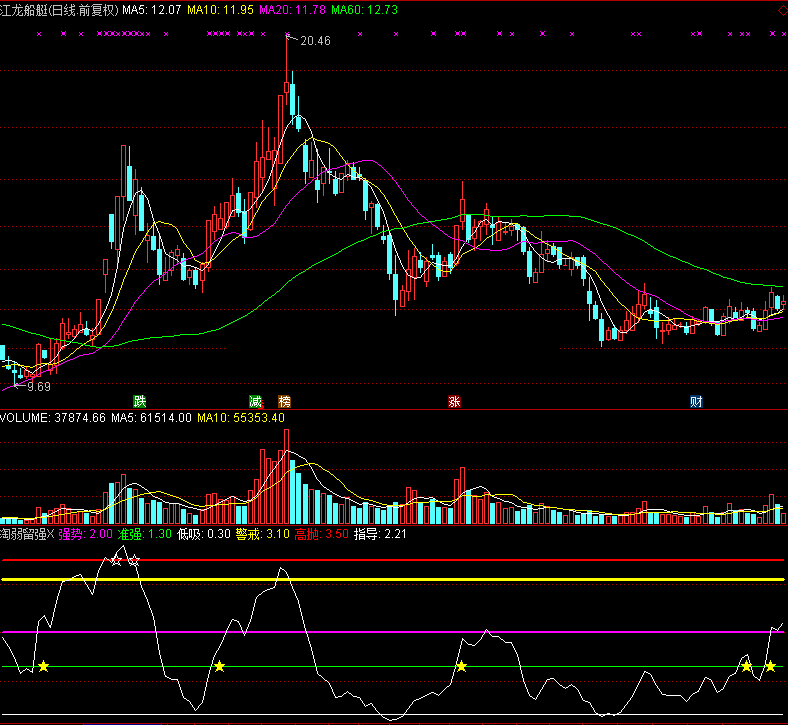788x725 pixels.
Task: Click the volume MA5: 61514.00 label
Action: [151, 418]
